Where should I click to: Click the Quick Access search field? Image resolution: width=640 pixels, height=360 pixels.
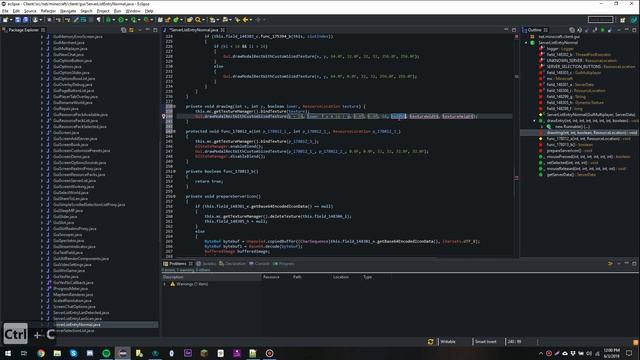[600, 20]
